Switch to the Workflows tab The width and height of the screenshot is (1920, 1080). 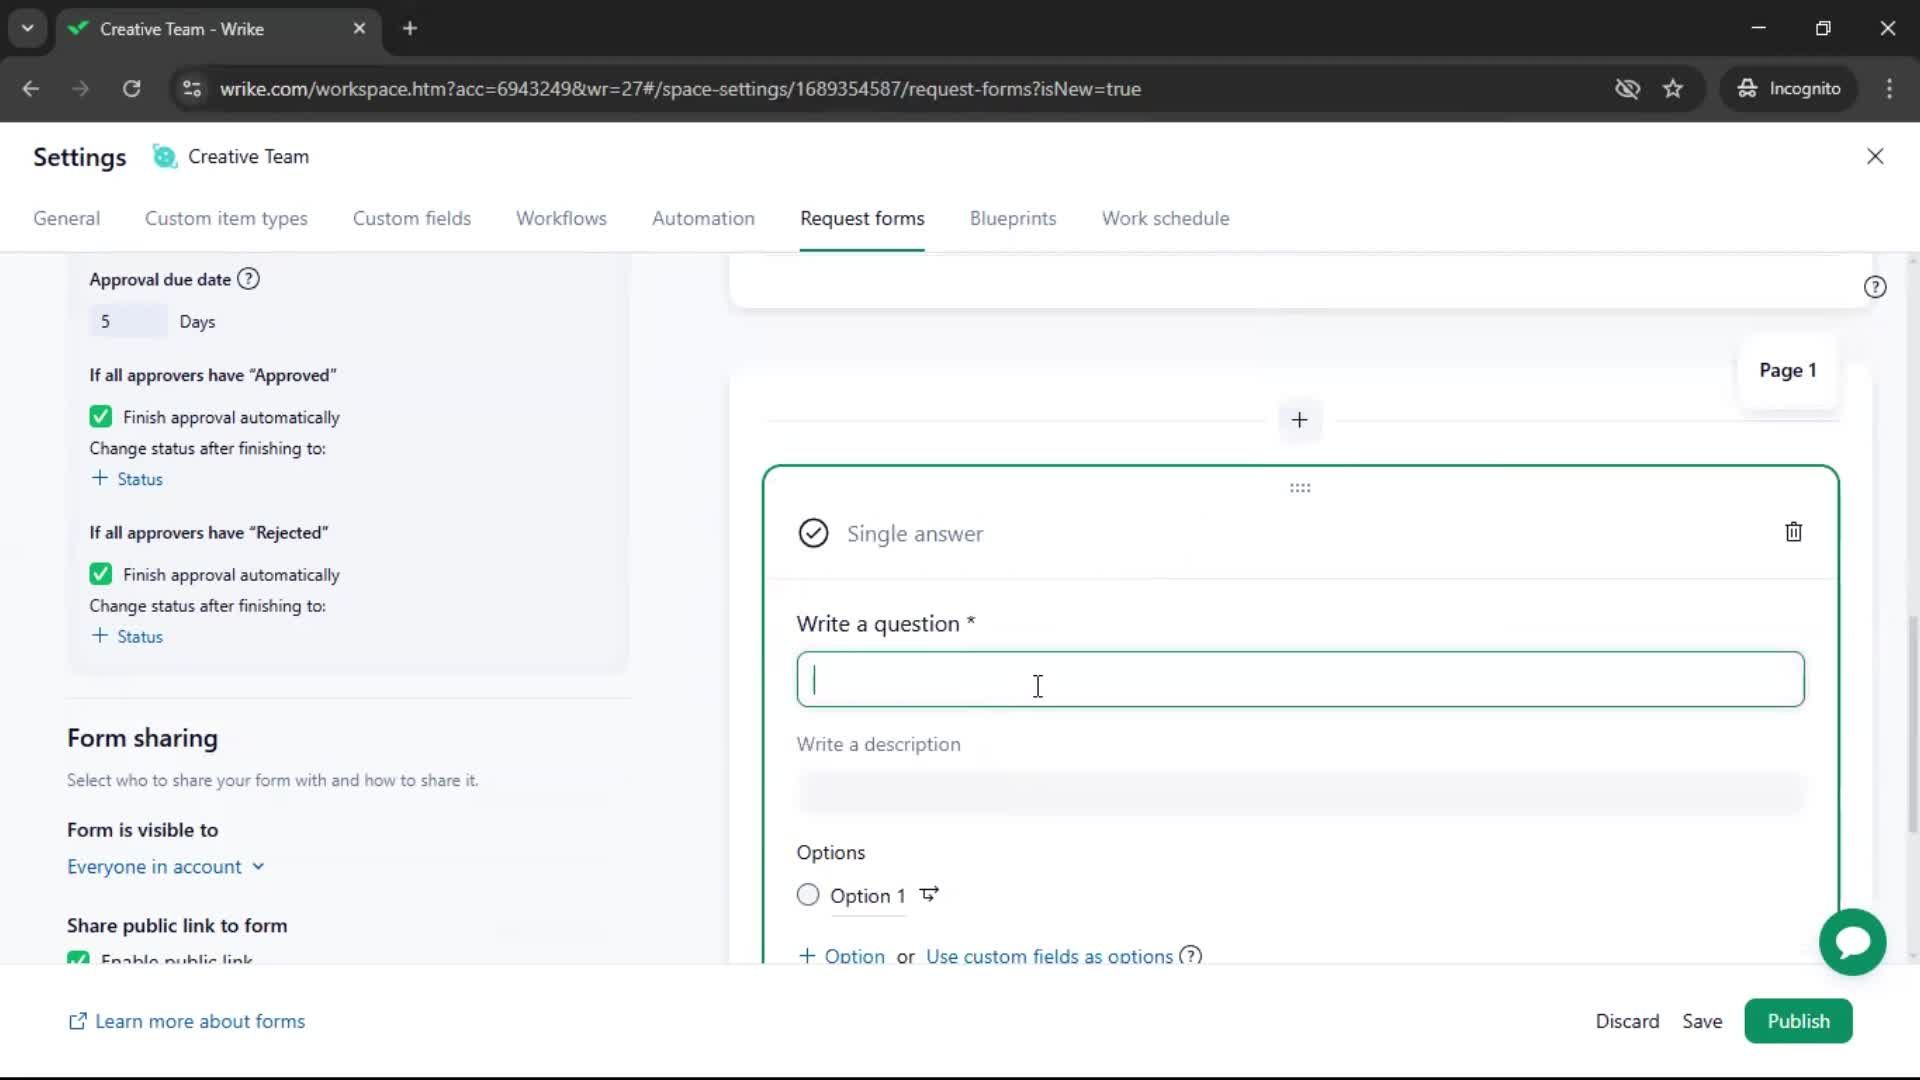[x=561, y=218]
